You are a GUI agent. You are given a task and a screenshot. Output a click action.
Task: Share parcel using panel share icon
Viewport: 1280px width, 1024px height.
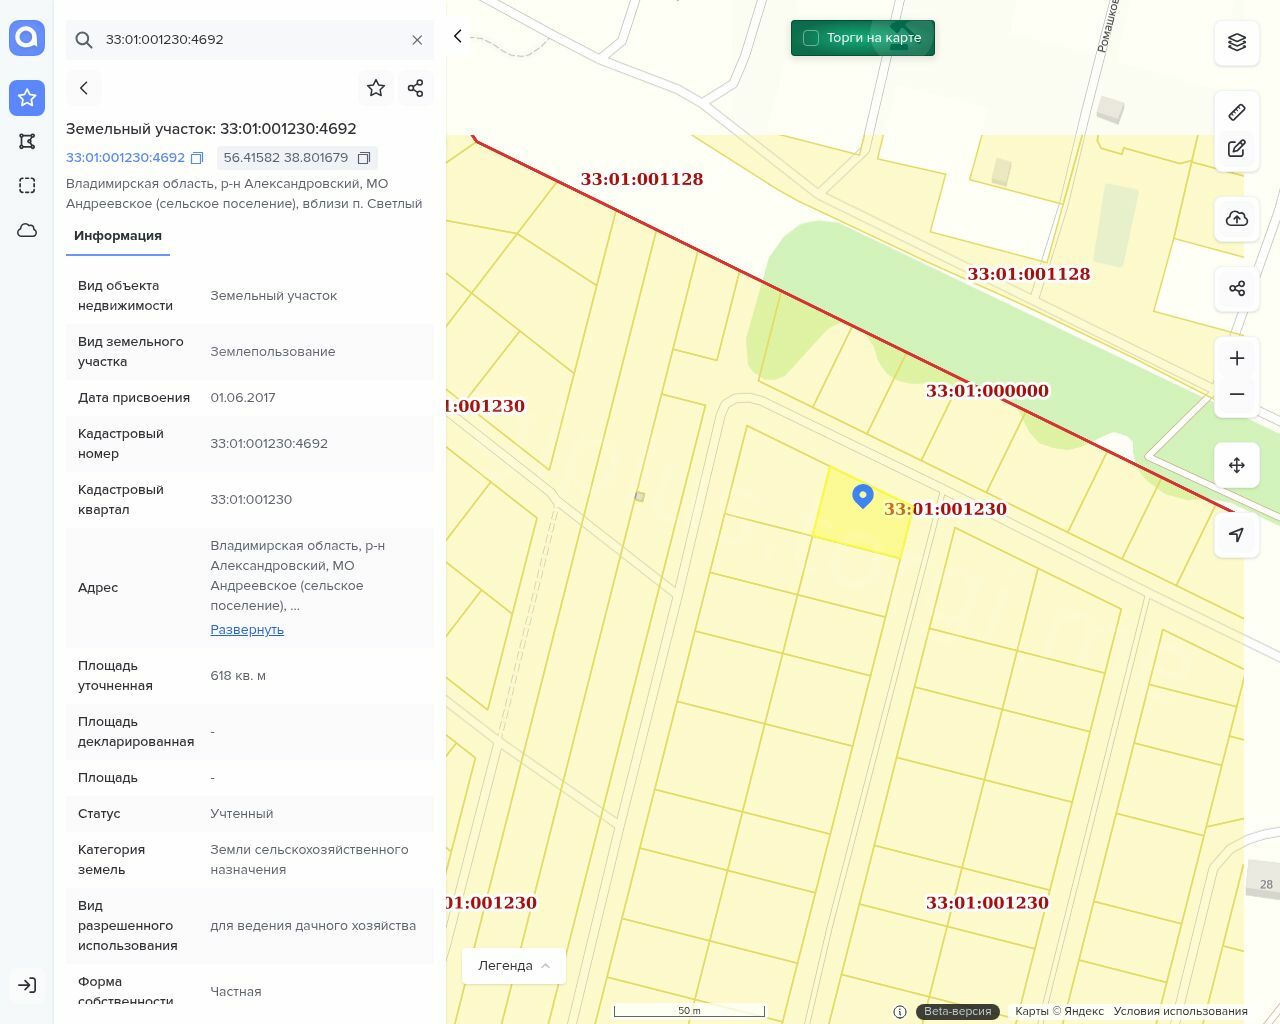pyautogui.click(x=416, y=88)
